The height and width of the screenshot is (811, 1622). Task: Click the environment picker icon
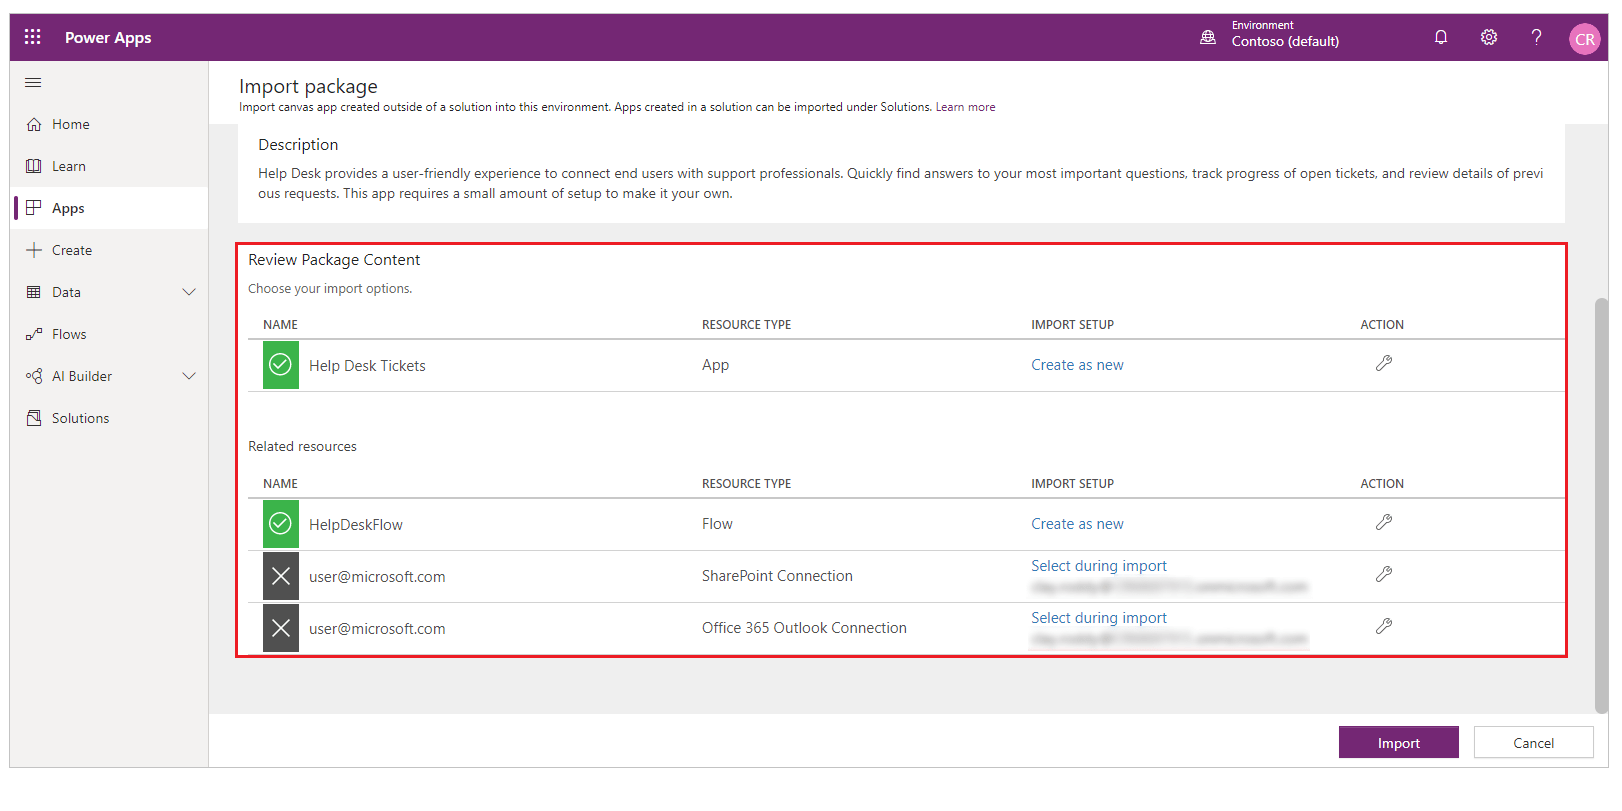pyautogui.click(x=1208, y=37)
